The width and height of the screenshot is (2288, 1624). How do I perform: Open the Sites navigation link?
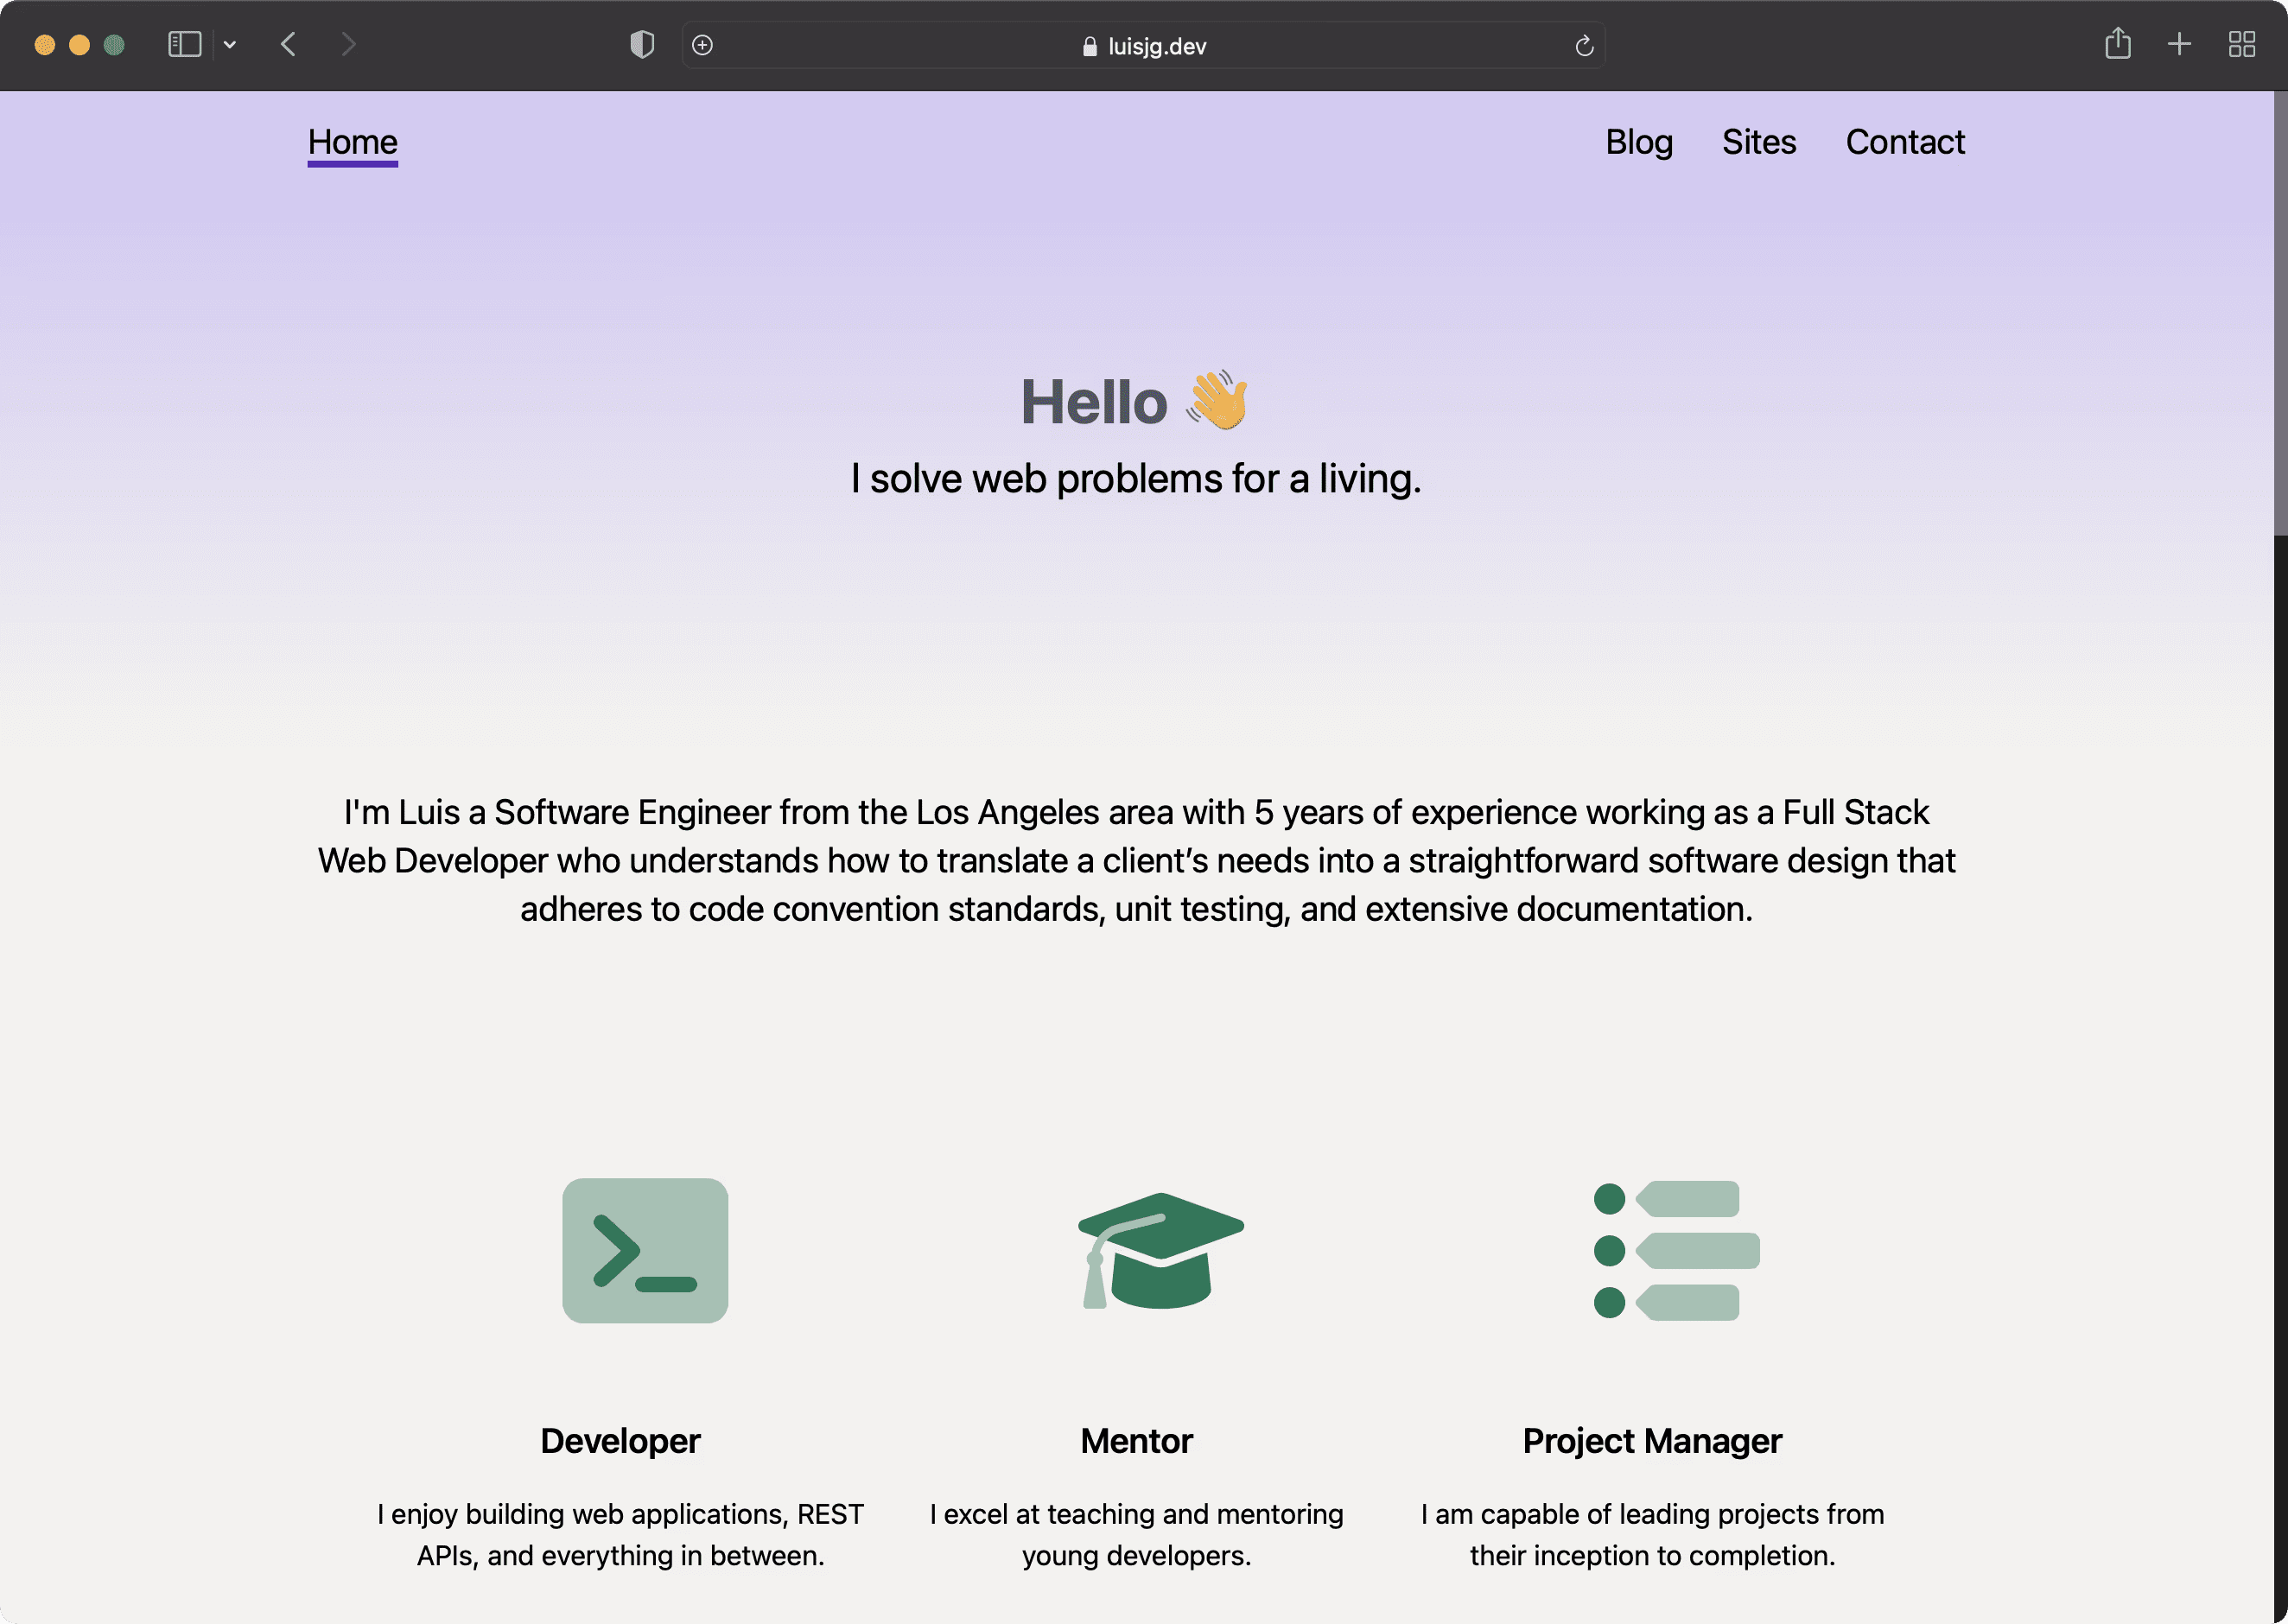(1759, 142)
